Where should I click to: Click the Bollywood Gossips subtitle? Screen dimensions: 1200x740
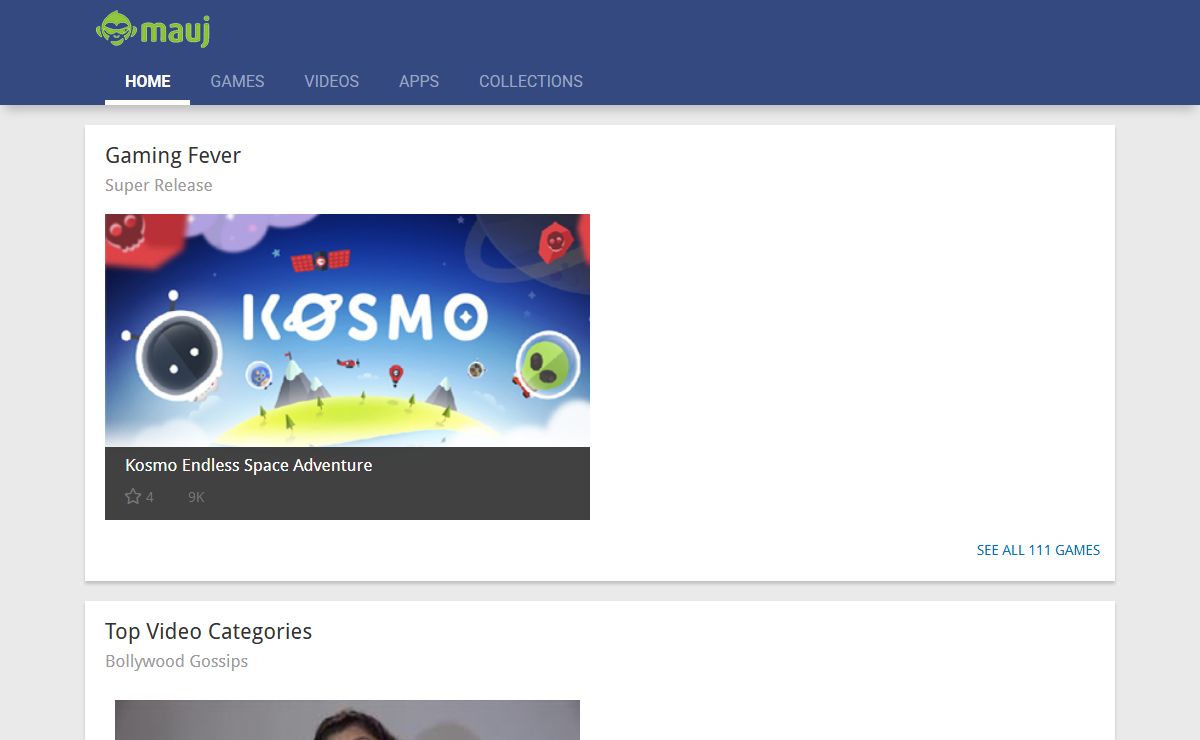[x=177, y=661]
